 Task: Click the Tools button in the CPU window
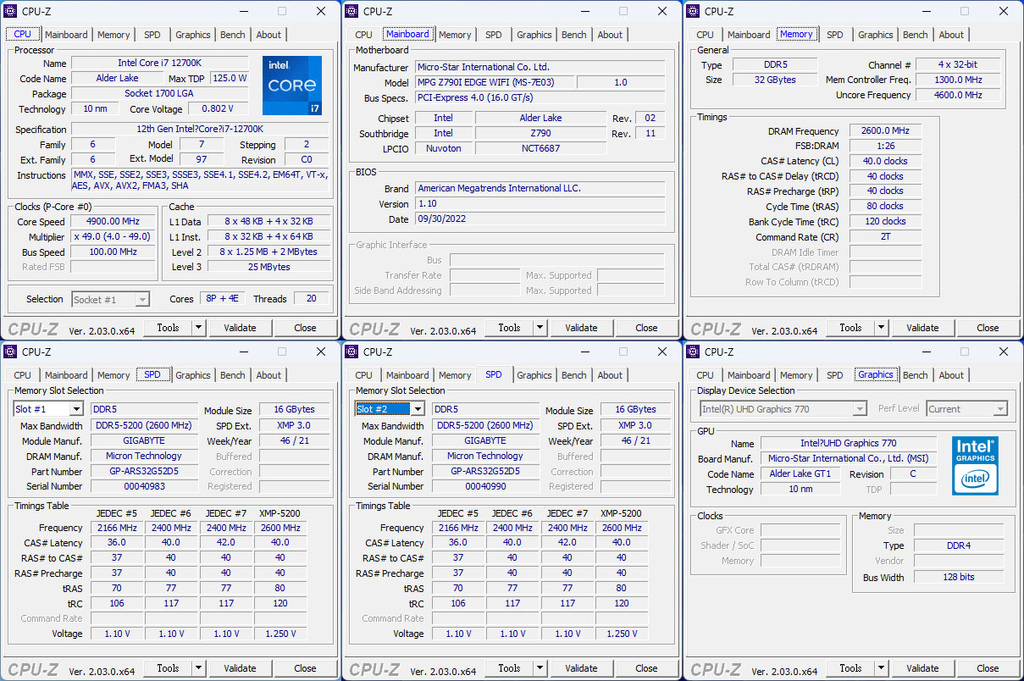[168, 327]
